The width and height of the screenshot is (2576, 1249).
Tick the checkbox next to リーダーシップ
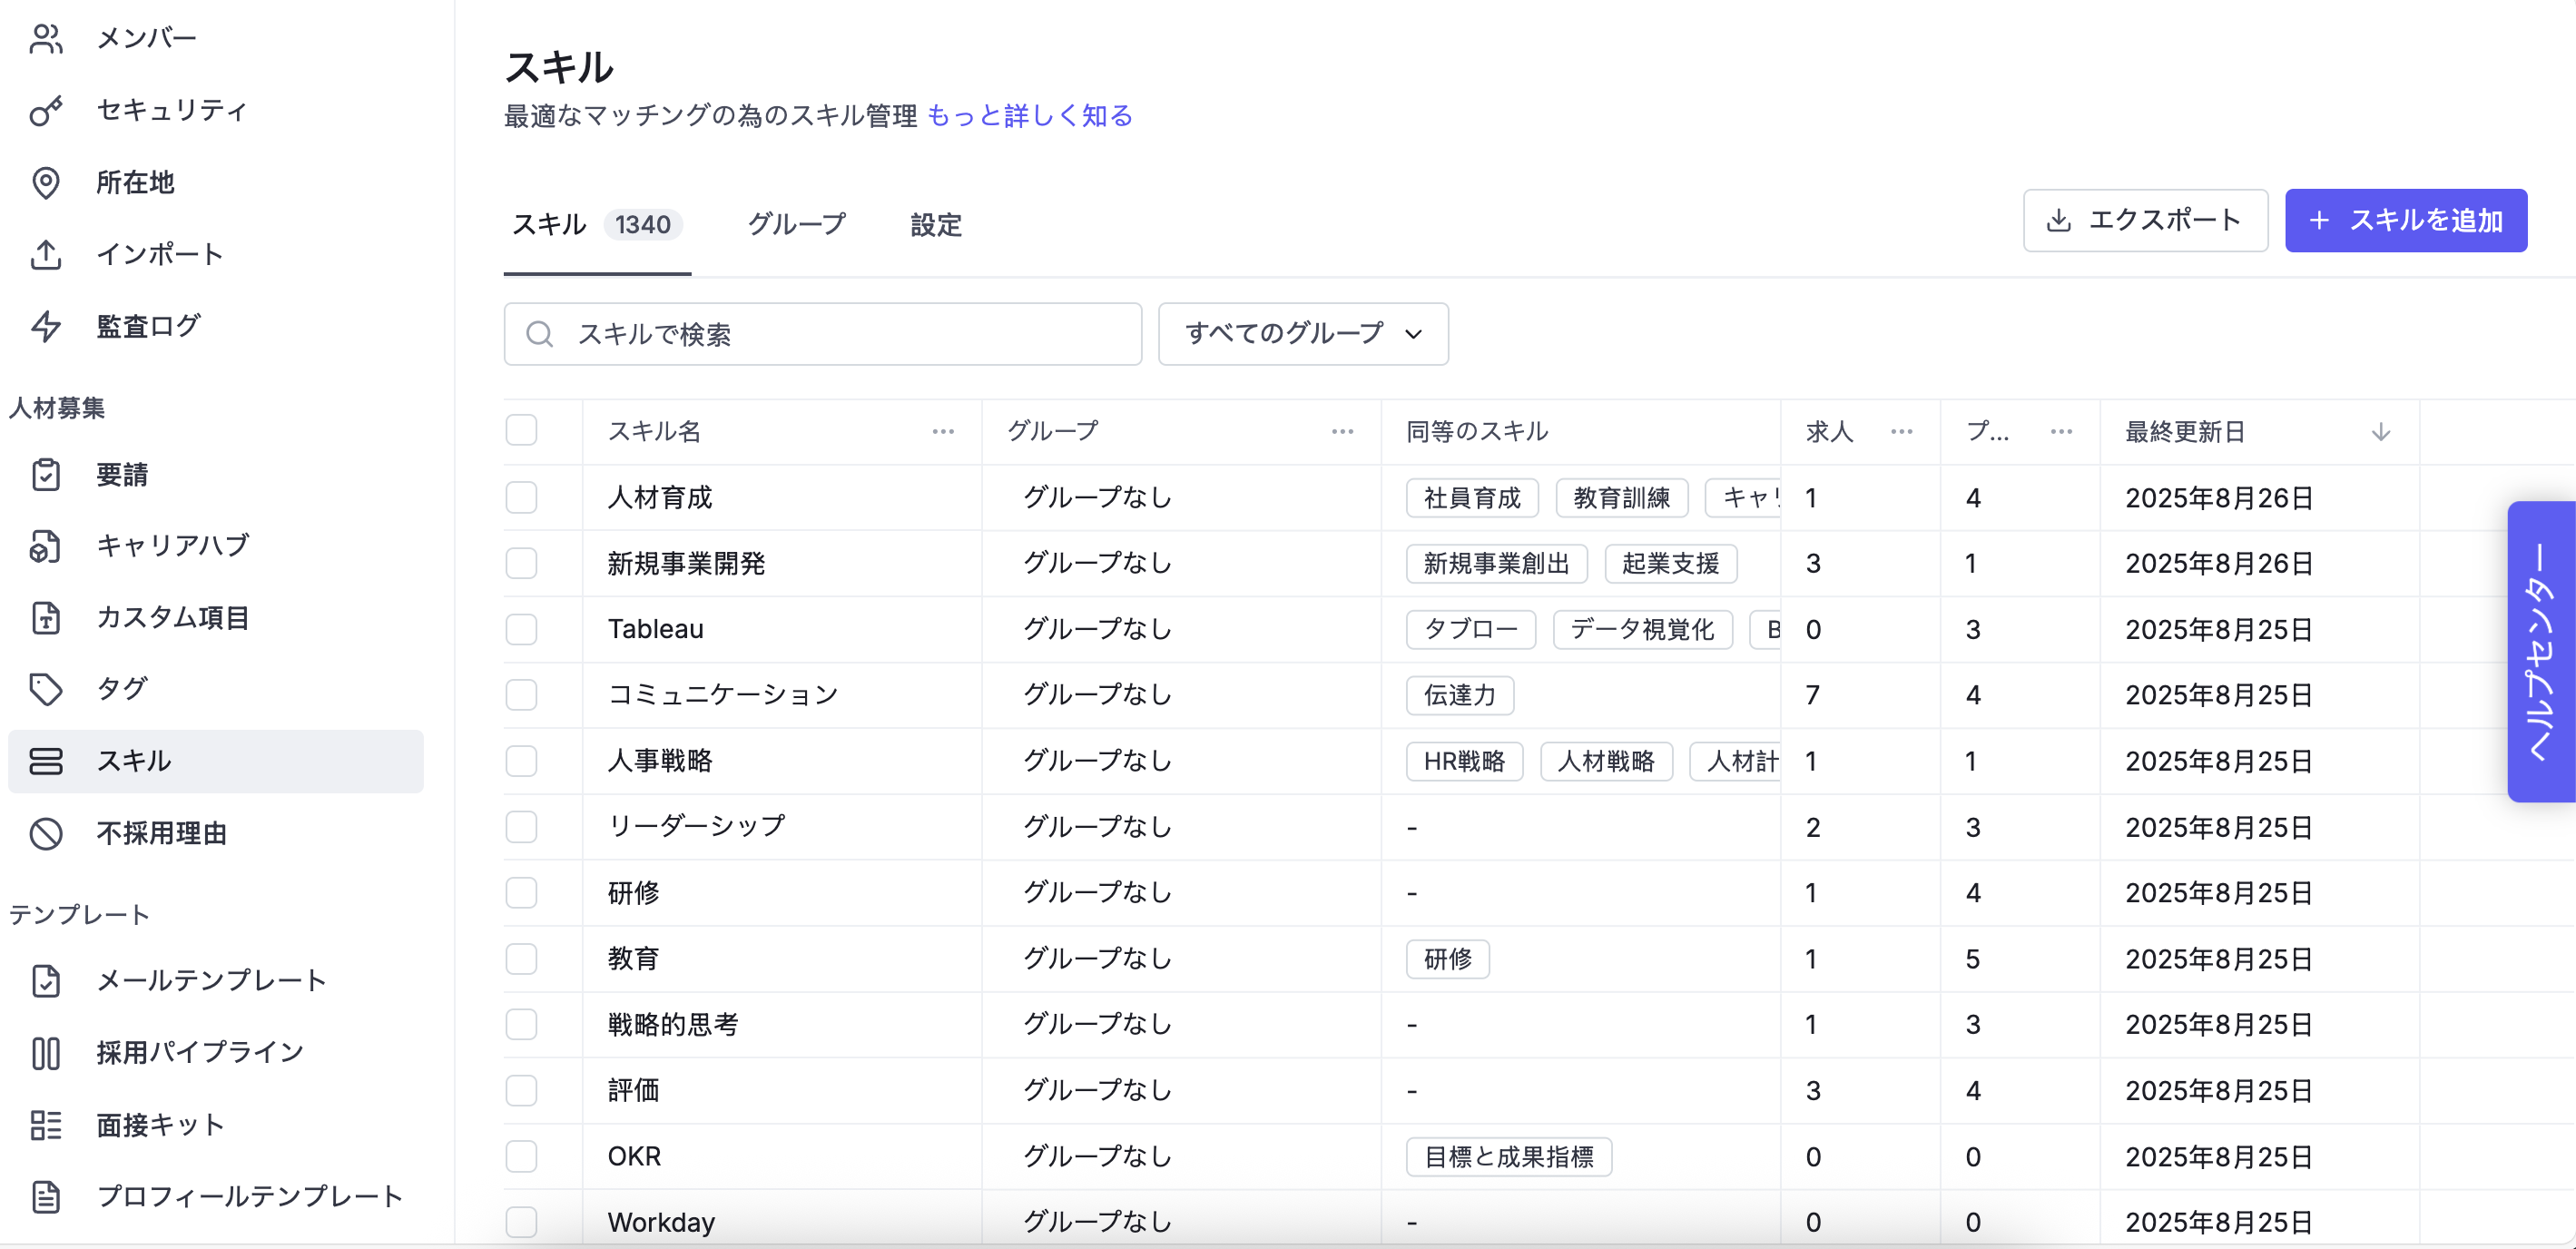tap(521, 827)
